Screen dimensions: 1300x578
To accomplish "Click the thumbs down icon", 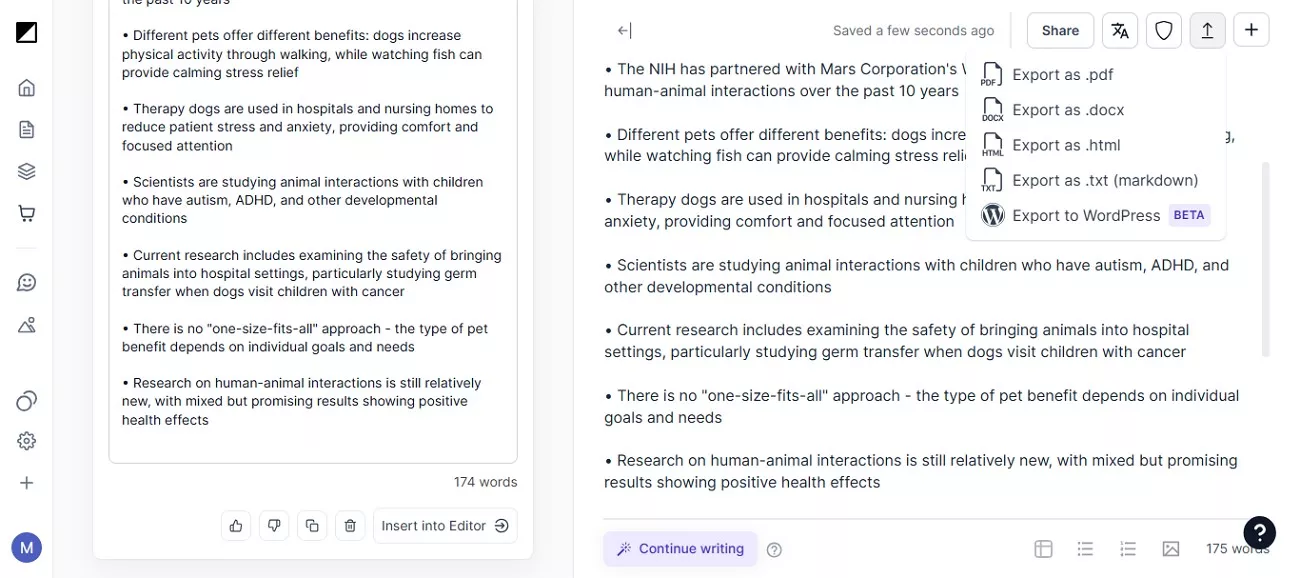I will (274, 525).
